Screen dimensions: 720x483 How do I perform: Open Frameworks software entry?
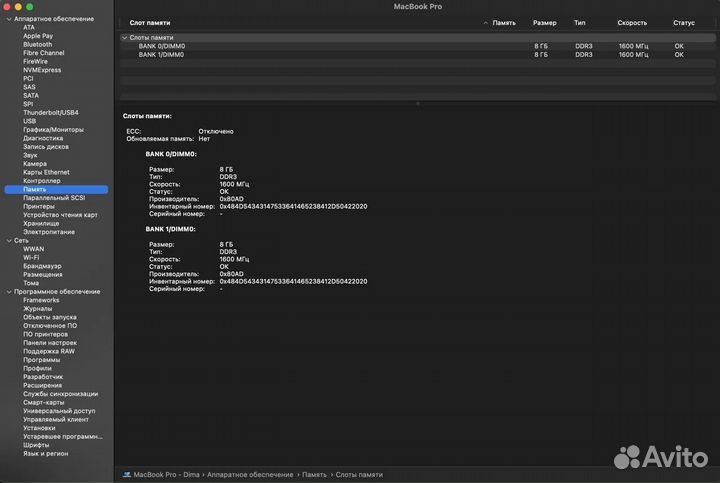[41, 300]
